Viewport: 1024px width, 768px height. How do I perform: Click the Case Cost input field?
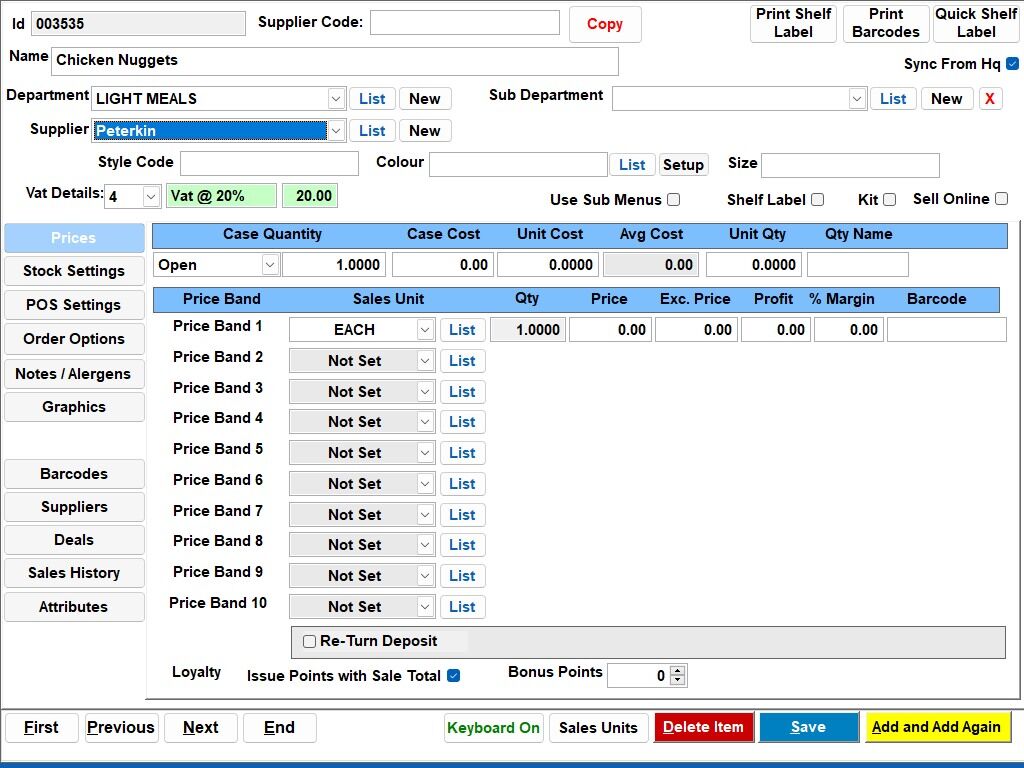(442, 264)
